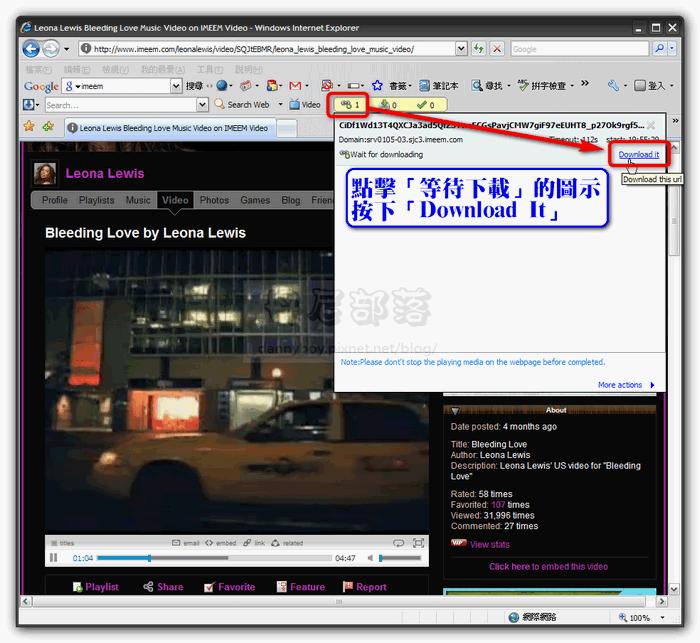Switch to the Photos tab
The width and height of the screenshot is (700, 643).
[x=214, y=200]
